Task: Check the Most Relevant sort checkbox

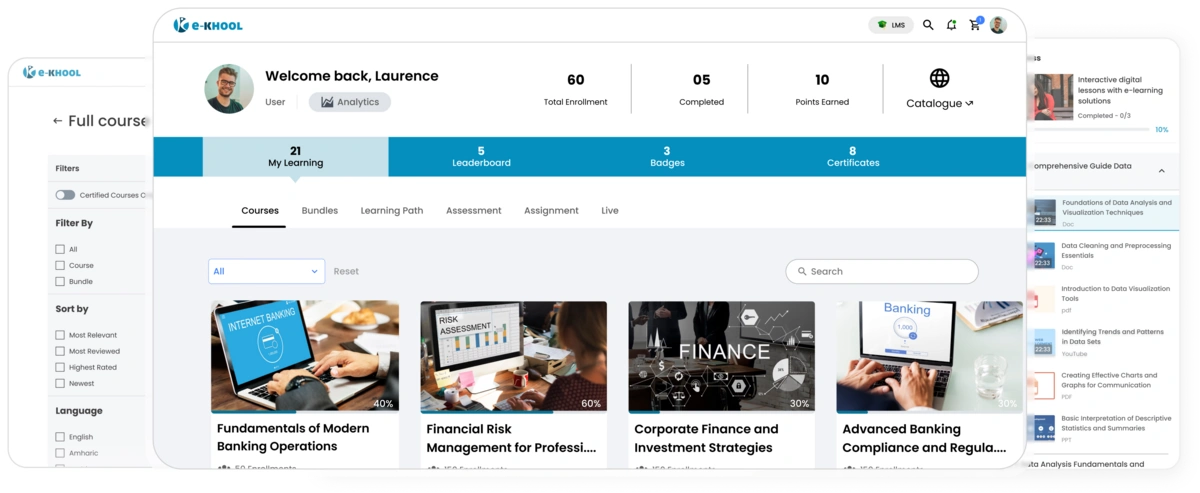Action: 60,335
